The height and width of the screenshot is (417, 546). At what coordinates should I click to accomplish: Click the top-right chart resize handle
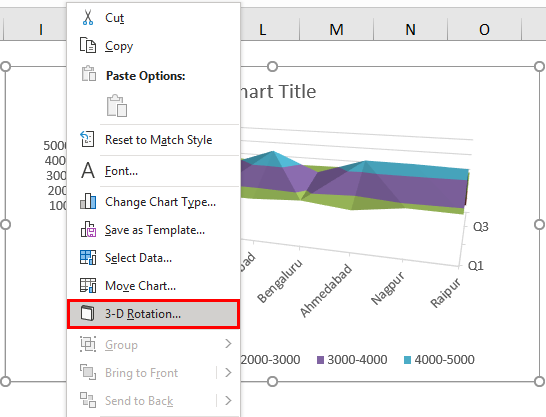539,66
